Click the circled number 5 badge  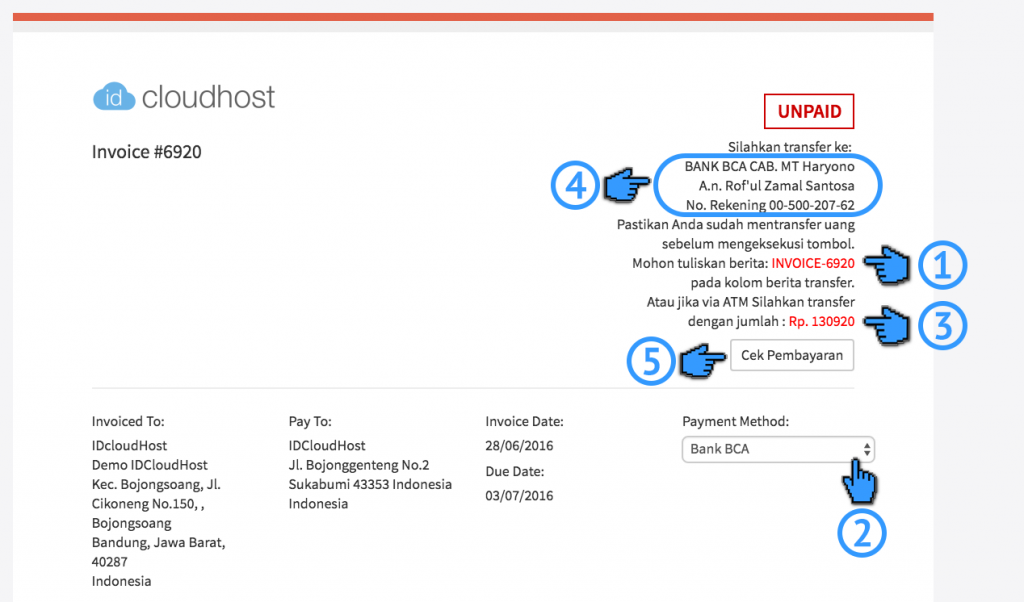click(650, 361)
